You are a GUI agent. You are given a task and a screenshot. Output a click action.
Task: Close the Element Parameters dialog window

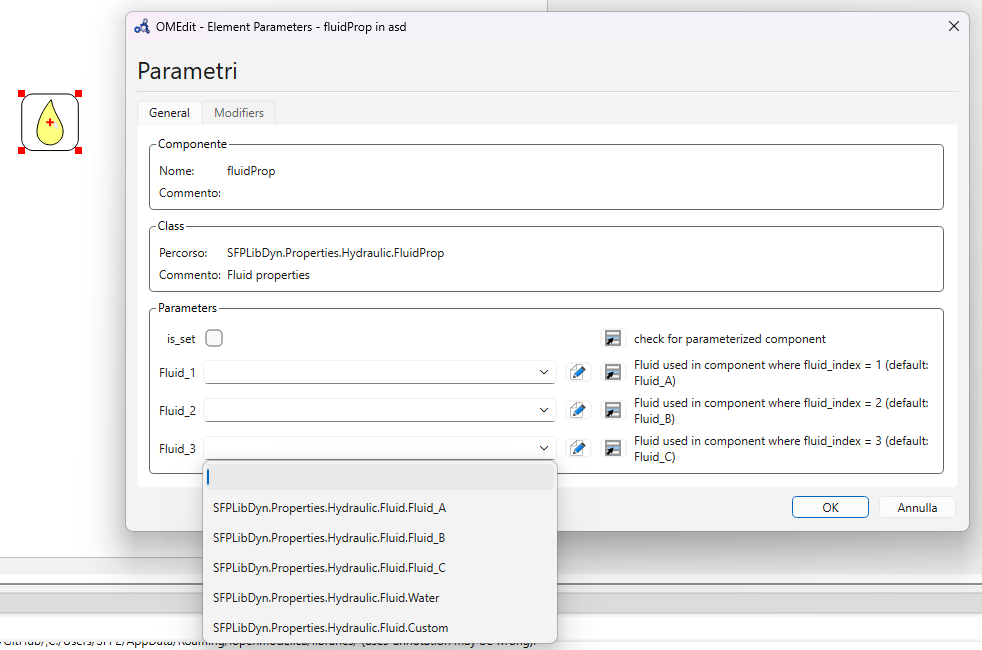pos(953,26)
